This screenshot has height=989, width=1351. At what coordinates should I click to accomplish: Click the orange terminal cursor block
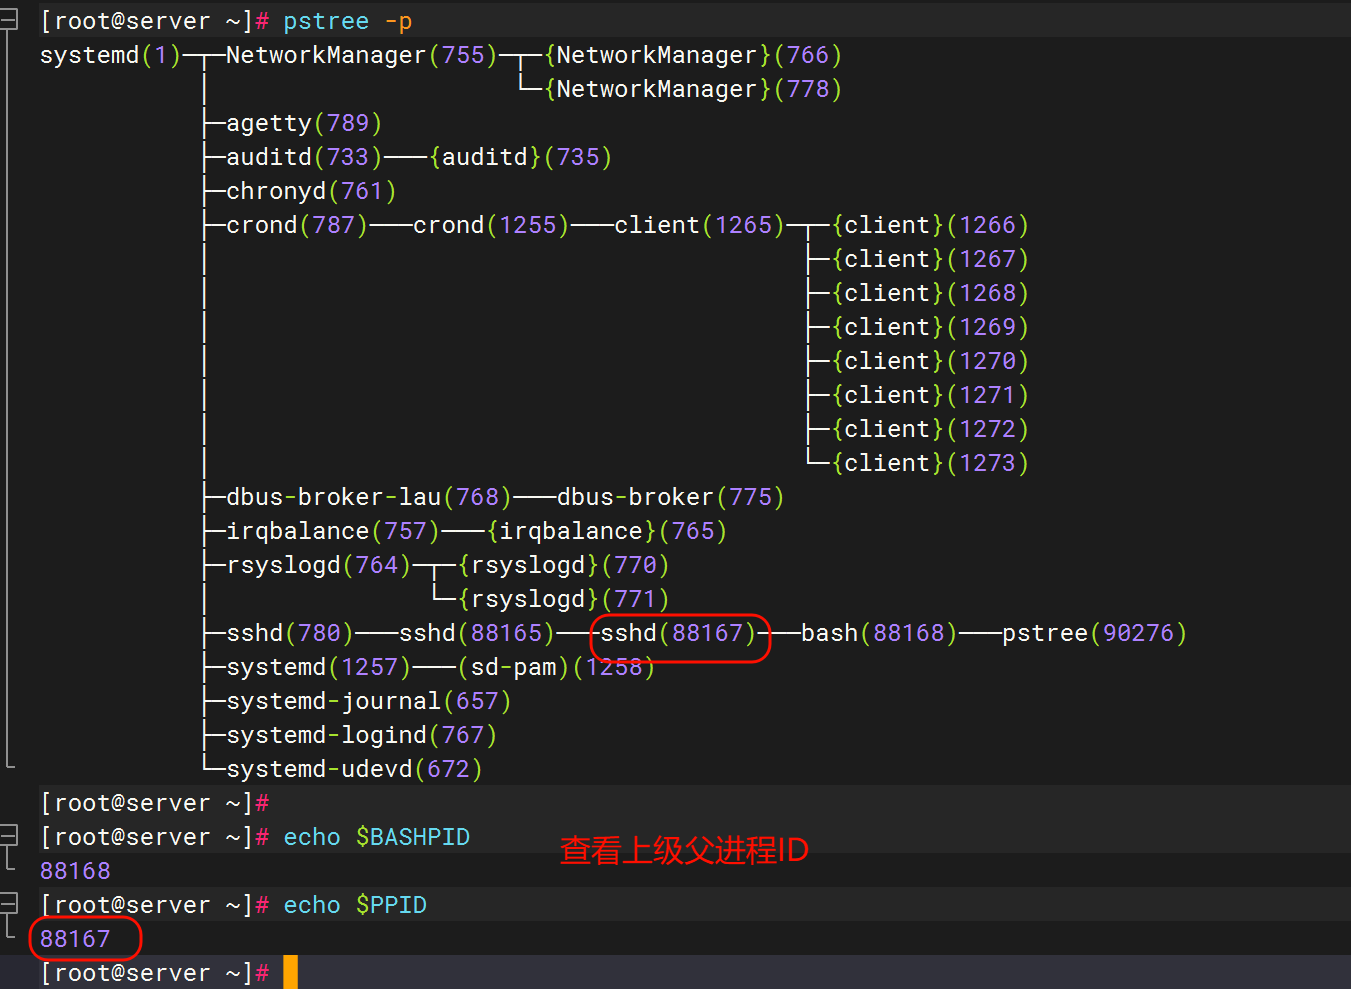pyautogui.click(x=290, y=971)
